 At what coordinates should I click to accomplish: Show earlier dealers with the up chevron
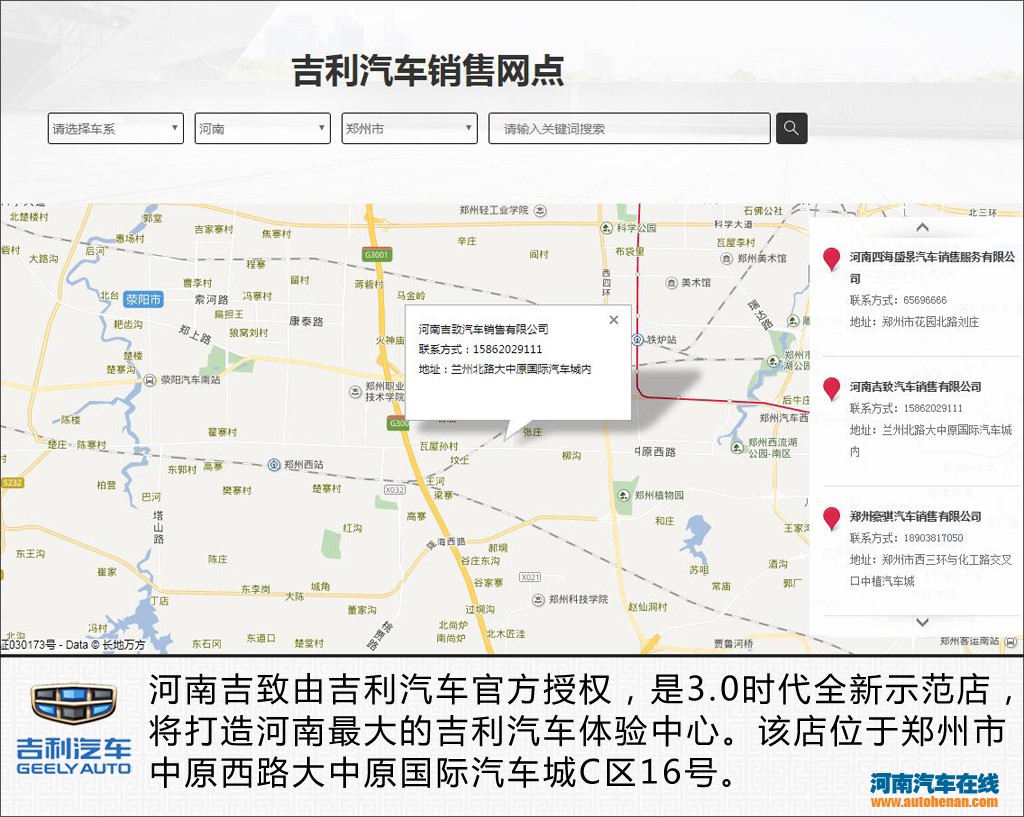[x=922, y=227]
